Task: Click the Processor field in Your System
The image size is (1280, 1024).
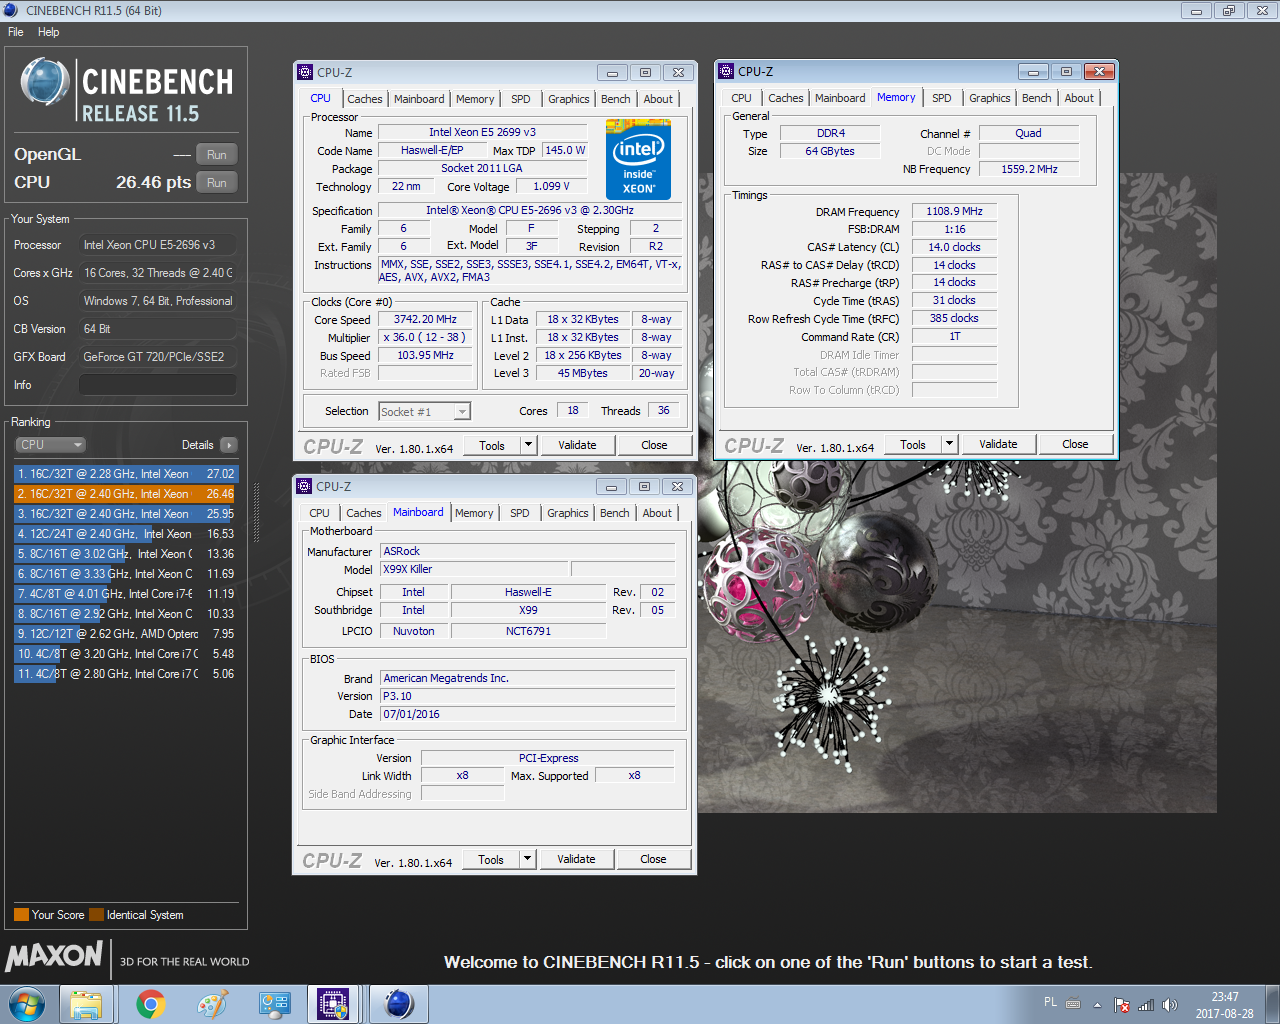Action: (158, 245)
